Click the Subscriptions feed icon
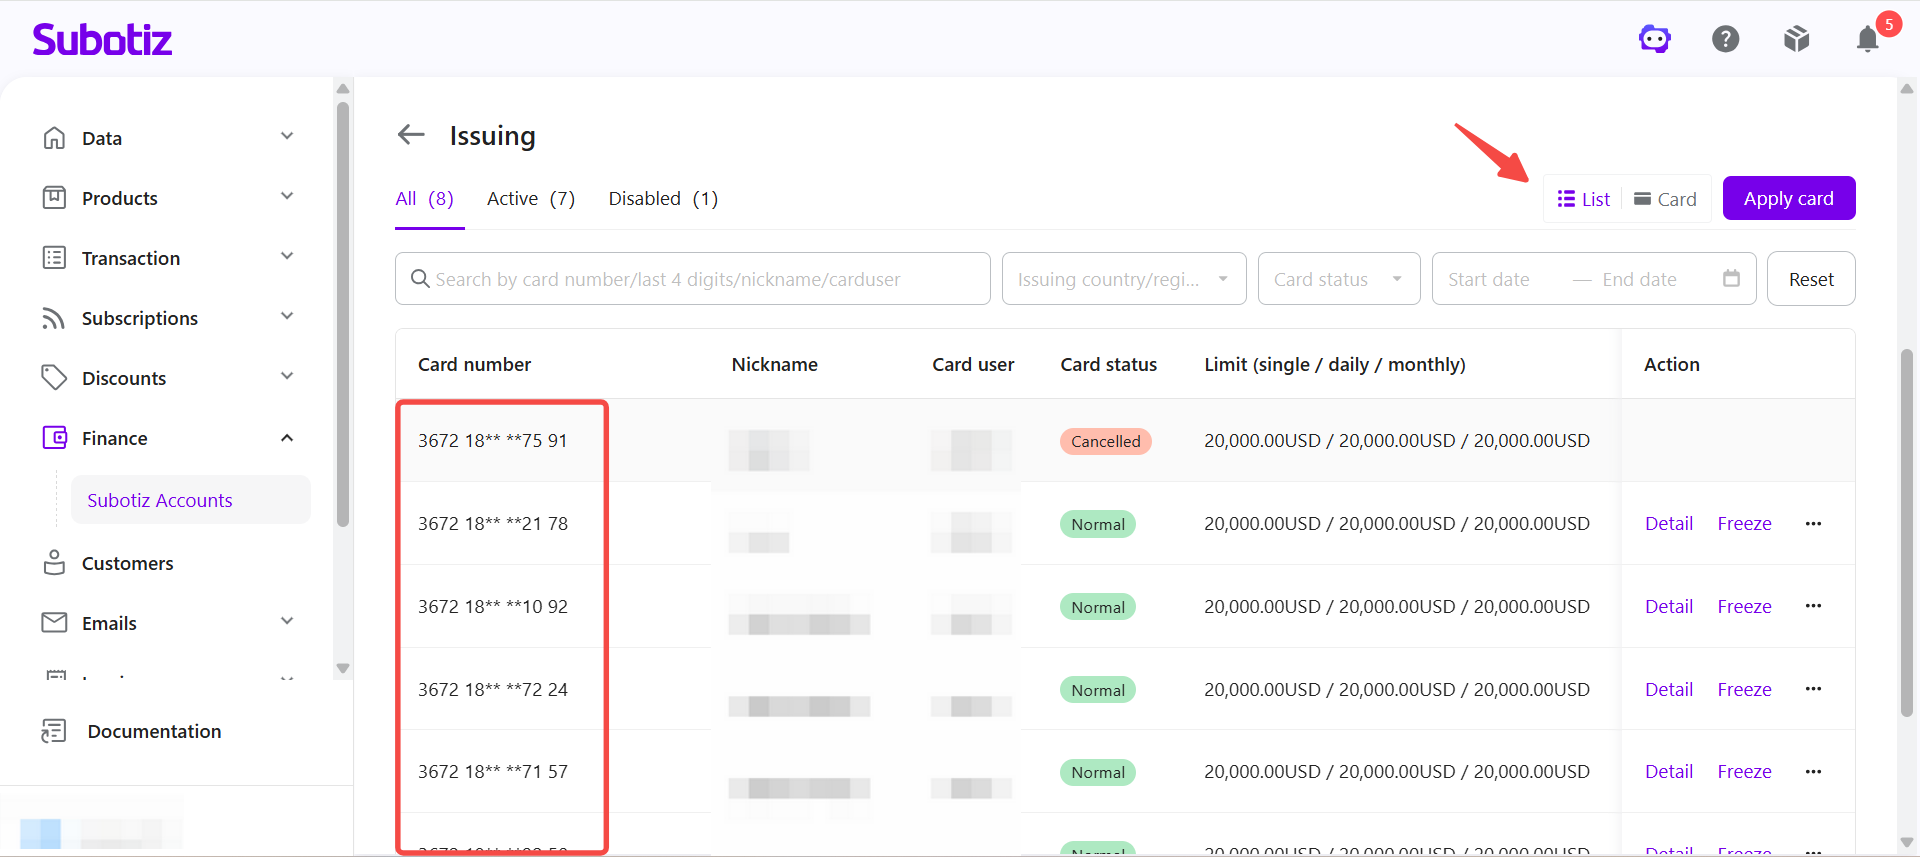This screenshot has width=1920, height=857. 54,318
